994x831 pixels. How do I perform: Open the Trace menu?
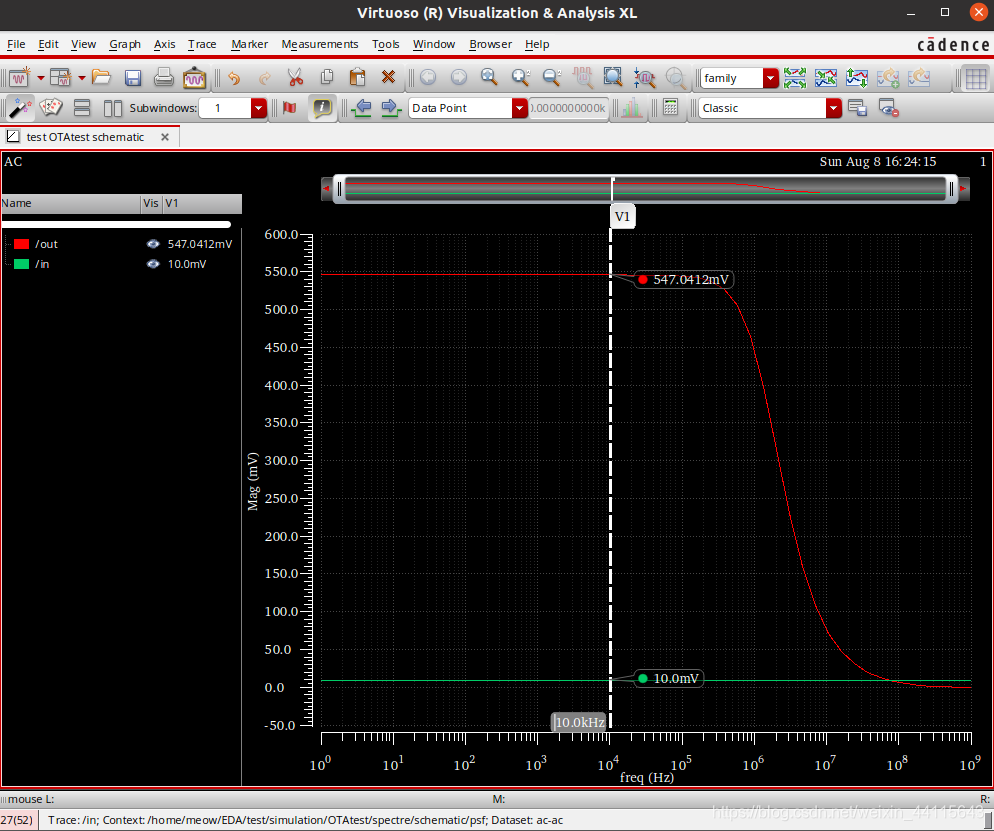click(x=202, y=44)
